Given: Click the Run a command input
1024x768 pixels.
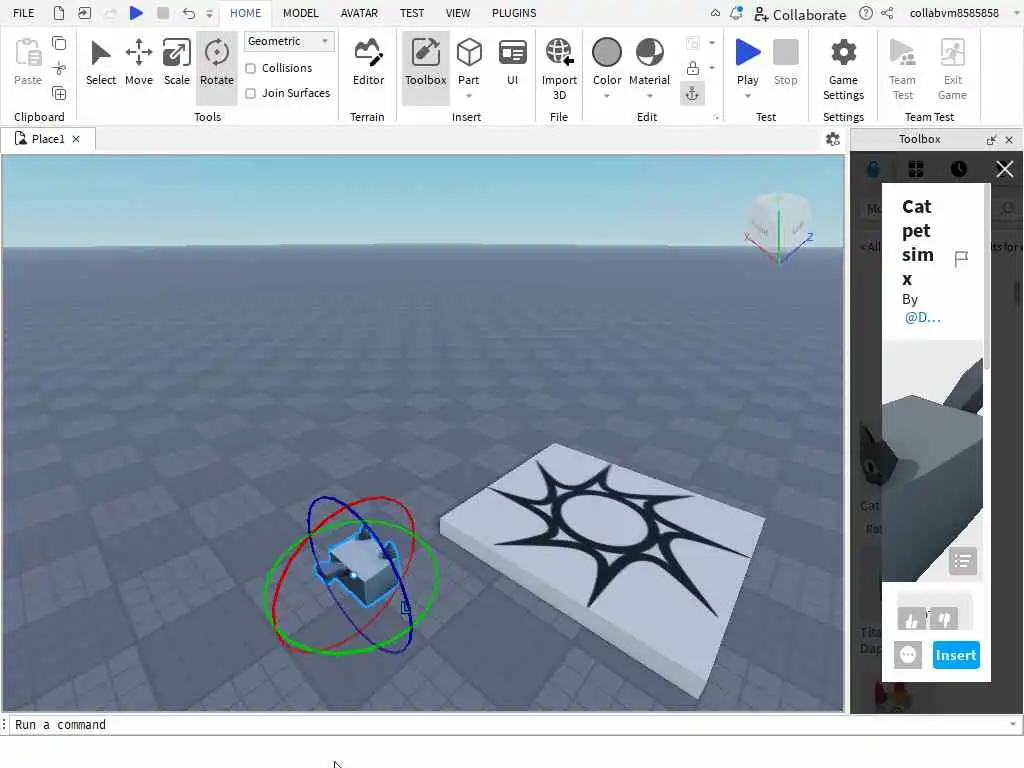Looking at the screenshot, I should (509, 724).
